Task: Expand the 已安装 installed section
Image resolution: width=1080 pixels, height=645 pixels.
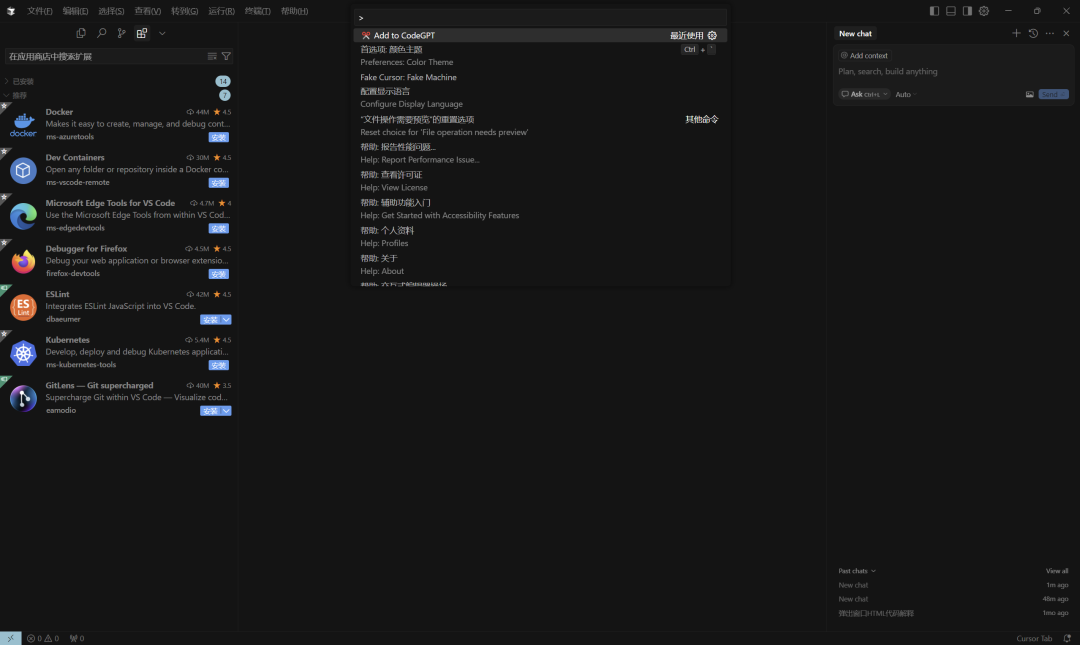Action: coord(117,81)
